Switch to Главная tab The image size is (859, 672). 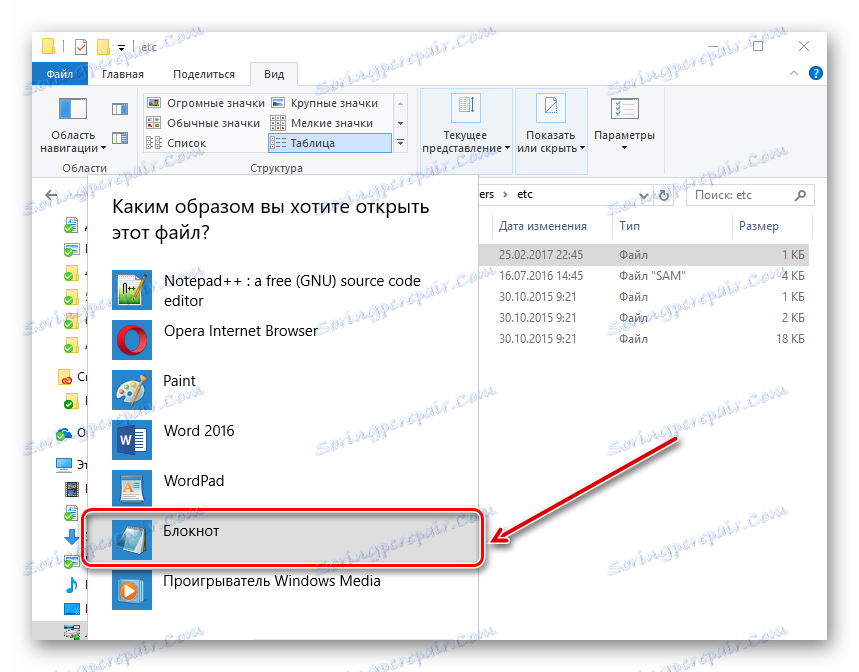[123, 74]
